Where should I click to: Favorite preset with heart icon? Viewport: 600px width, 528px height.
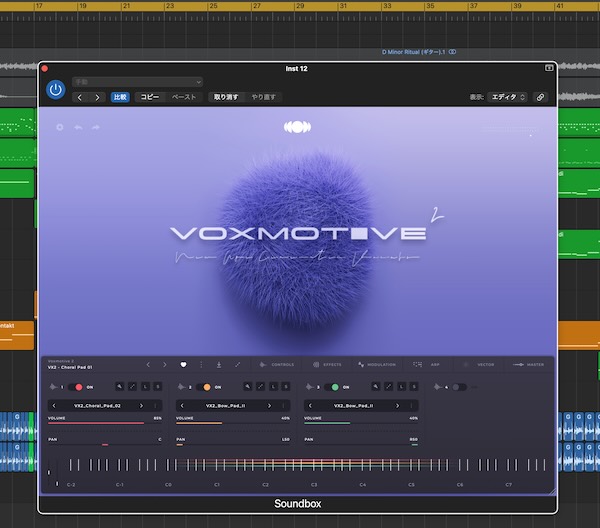[183, 365]
